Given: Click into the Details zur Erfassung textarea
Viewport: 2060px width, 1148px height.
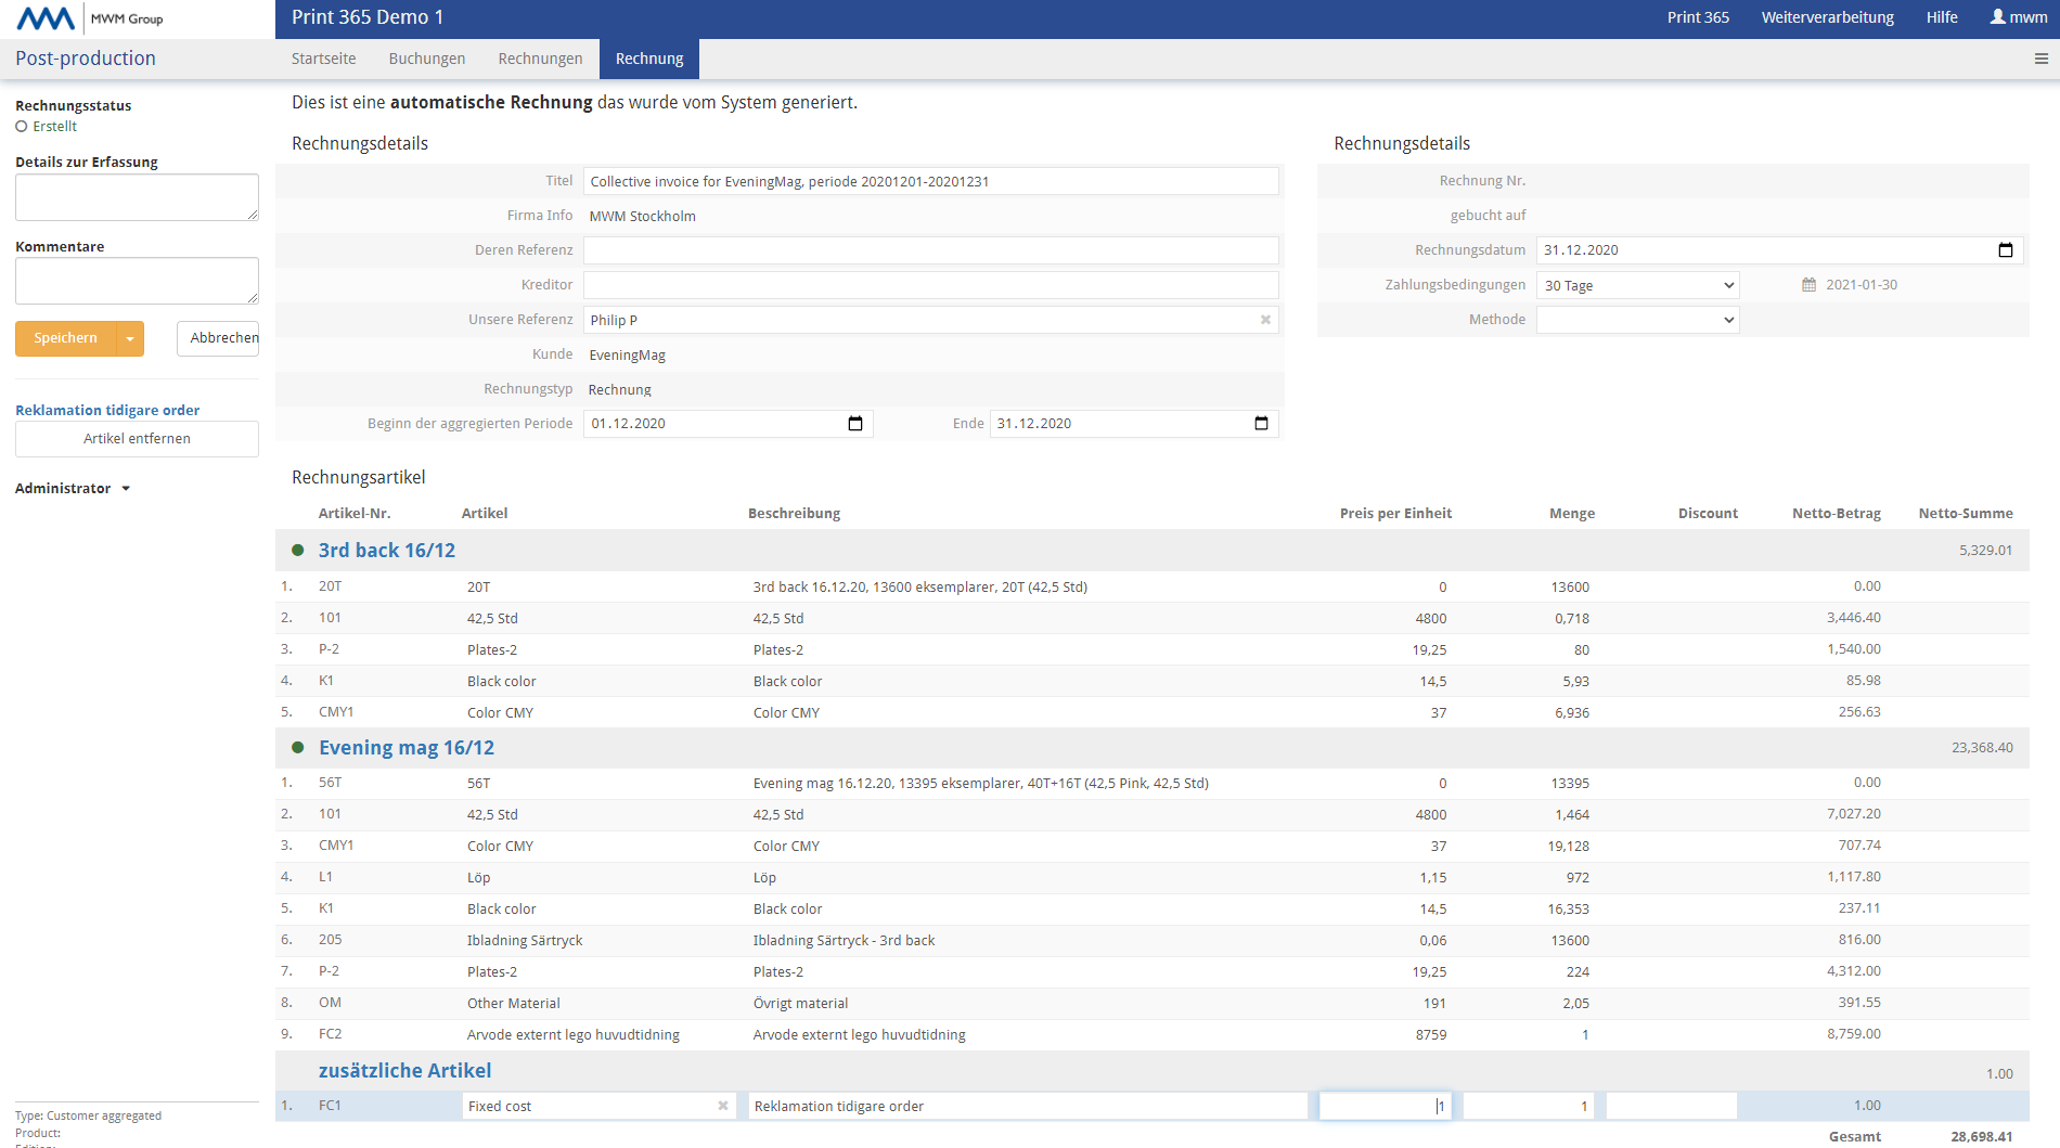Looking at the screenshot, I should [137, 197].
